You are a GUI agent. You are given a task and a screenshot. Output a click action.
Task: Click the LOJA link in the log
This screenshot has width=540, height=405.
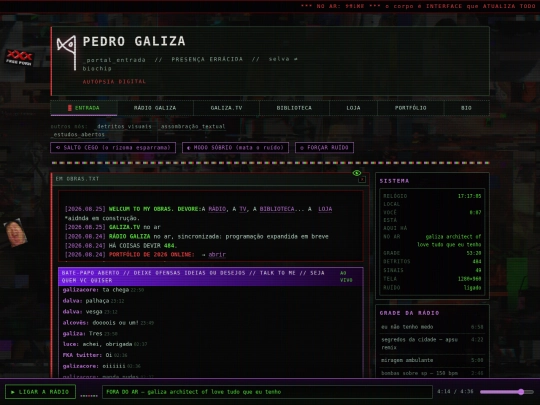click(x=325, y=209)
